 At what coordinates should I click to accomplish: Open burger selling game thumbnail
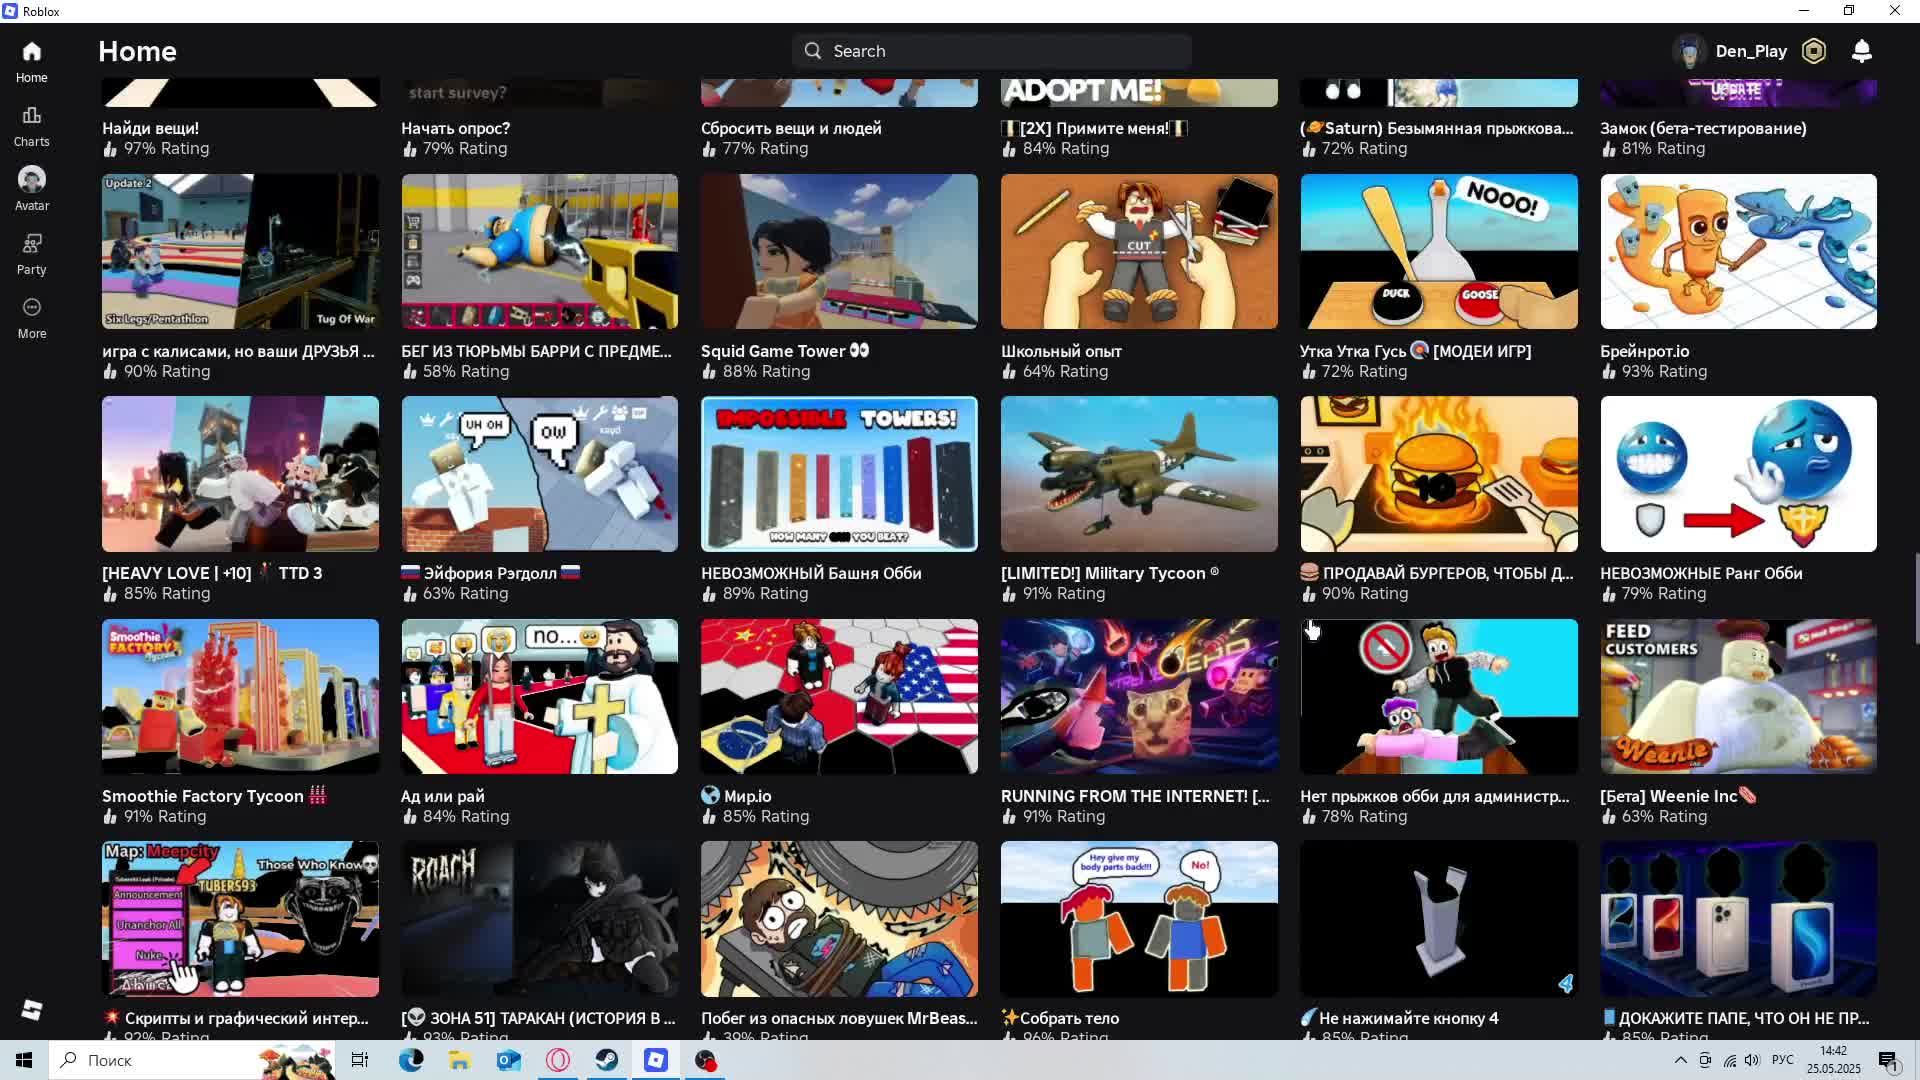[1439, 473]
